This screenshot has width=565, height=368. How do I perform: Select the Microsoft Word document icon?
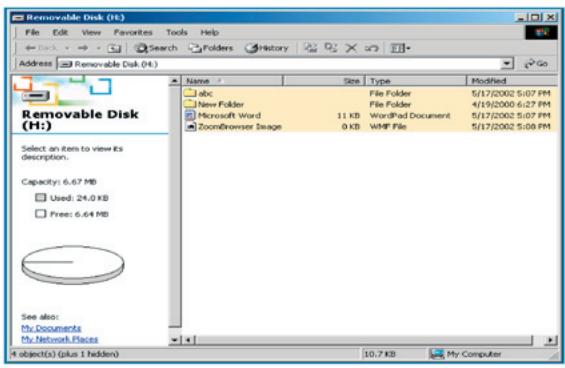point(190,115)
